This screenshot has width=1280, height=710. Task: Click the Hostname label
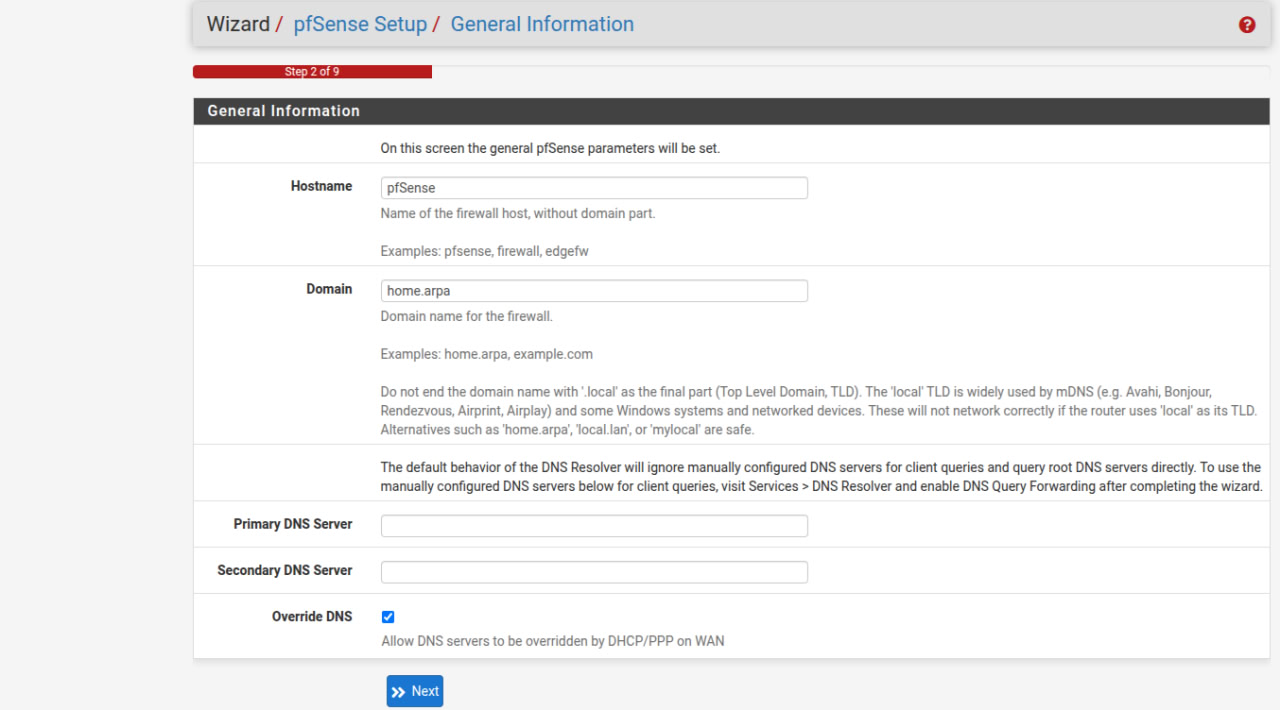coord(321,186)
